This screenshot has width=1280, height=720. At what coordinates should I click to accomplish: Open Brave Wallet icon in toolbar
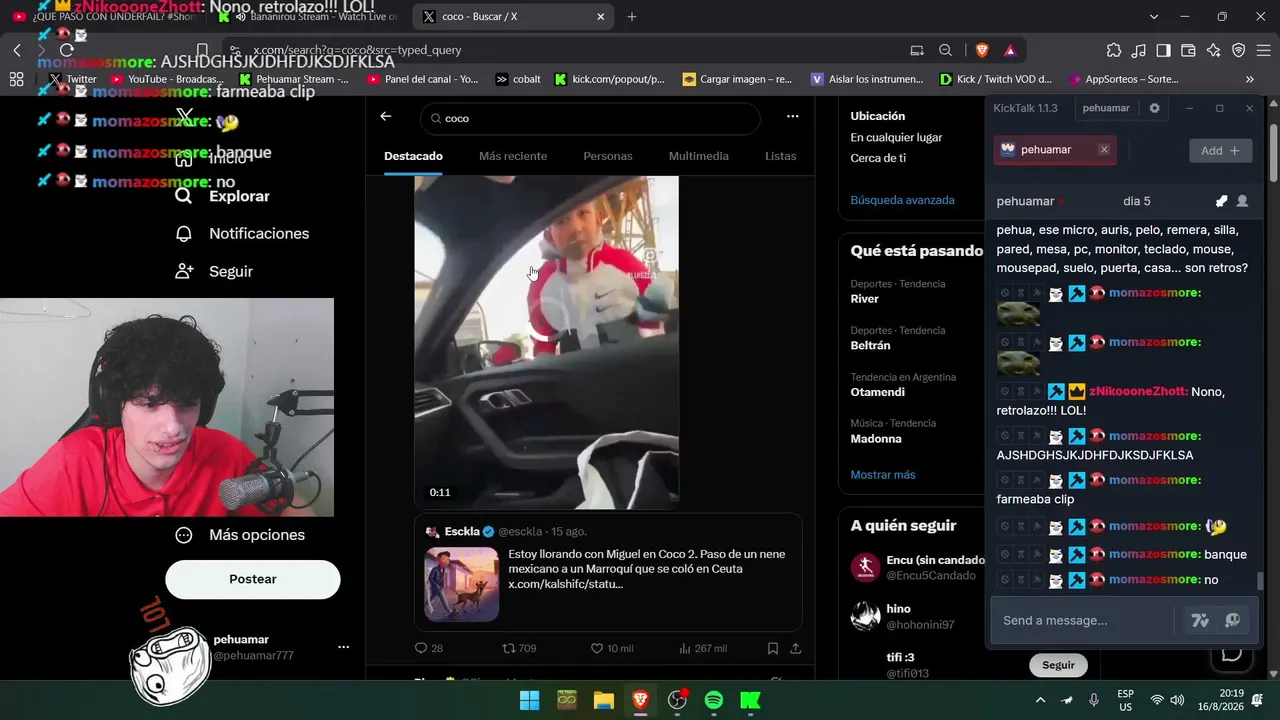pyautogui.click(x=1188, y=50)
